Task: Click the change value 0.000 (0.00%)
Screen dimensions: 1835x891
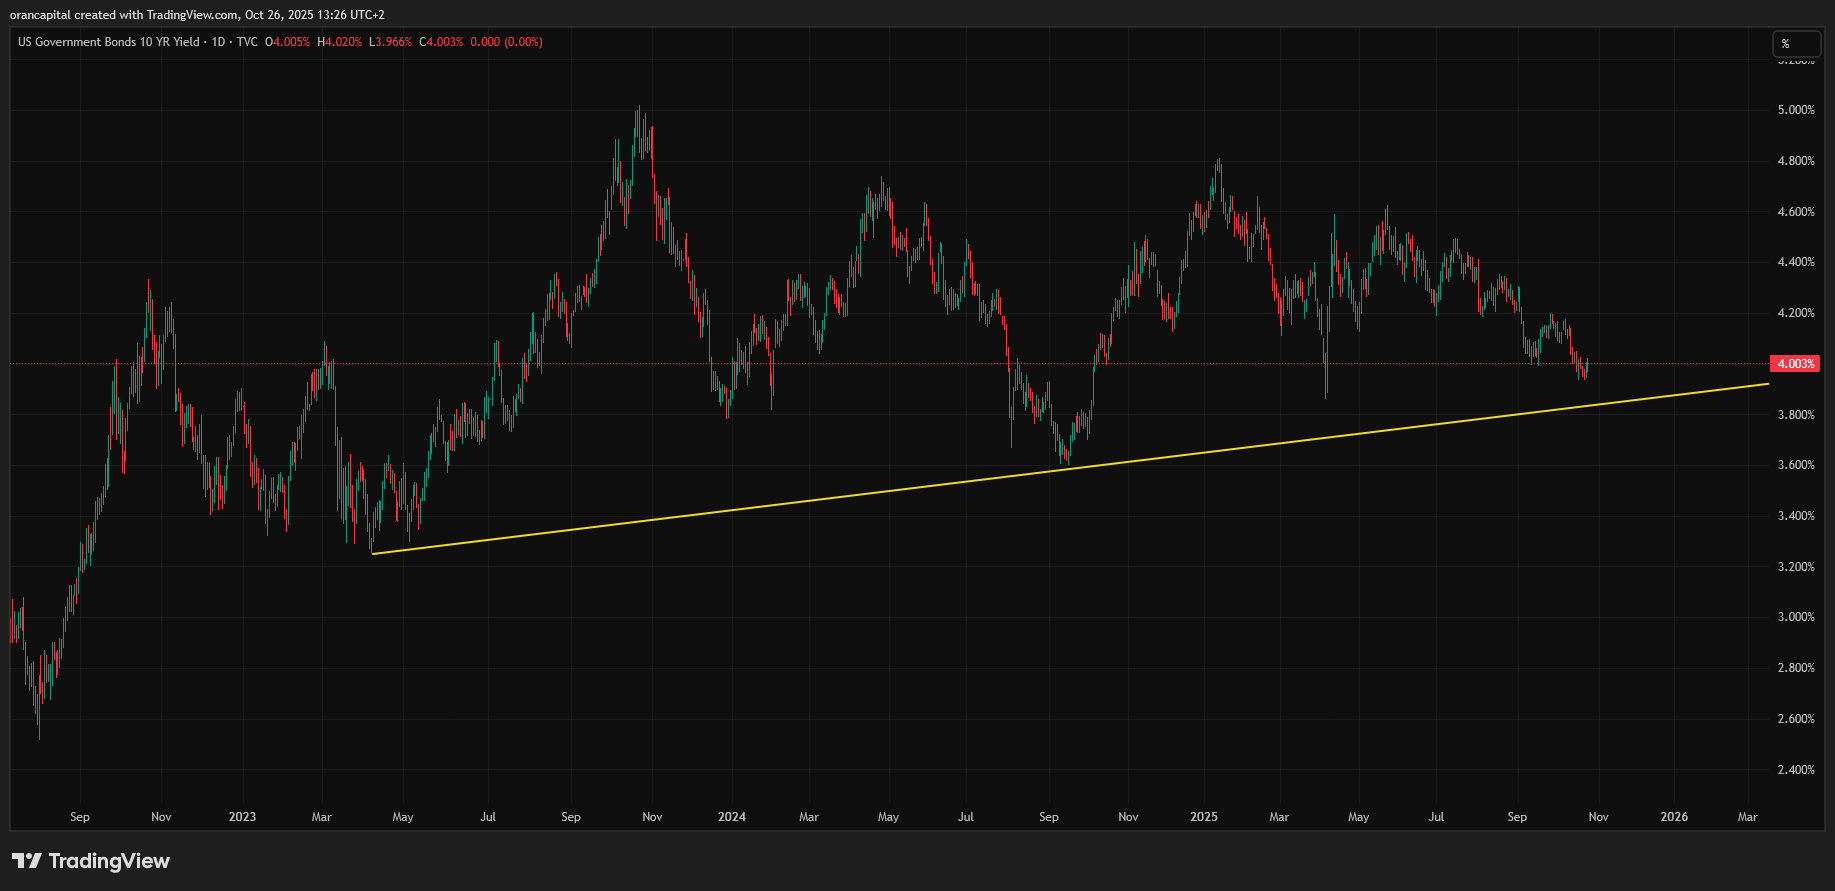Action: [507, 42]
